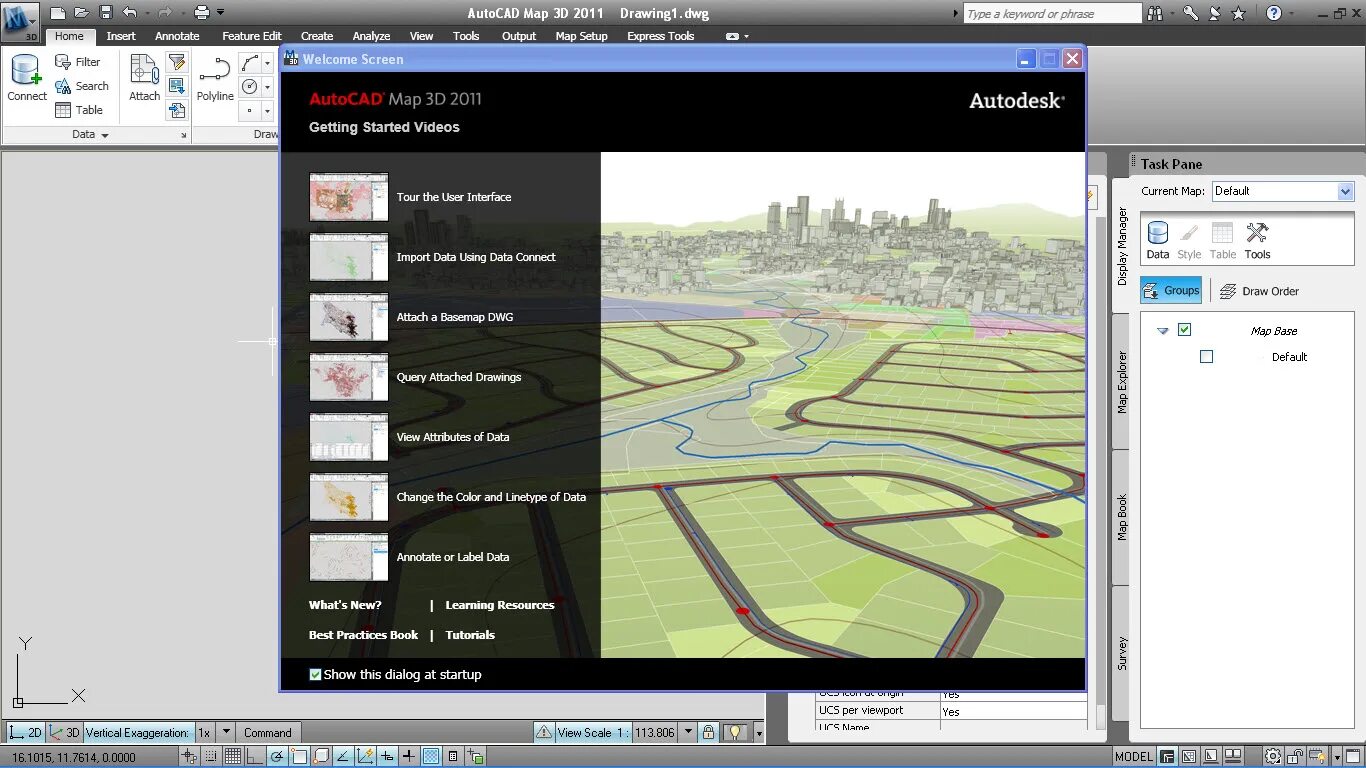Open the Help dropdown arrow
1366x768 pixels.
[1291, 13]
